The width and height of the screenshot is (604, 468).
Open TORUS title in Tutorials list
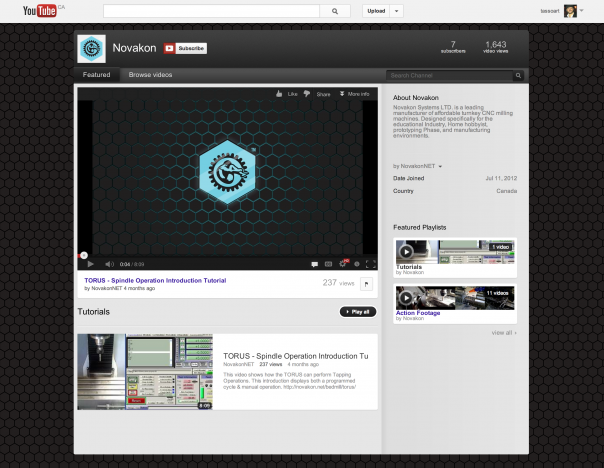click(x=295, y=356)
